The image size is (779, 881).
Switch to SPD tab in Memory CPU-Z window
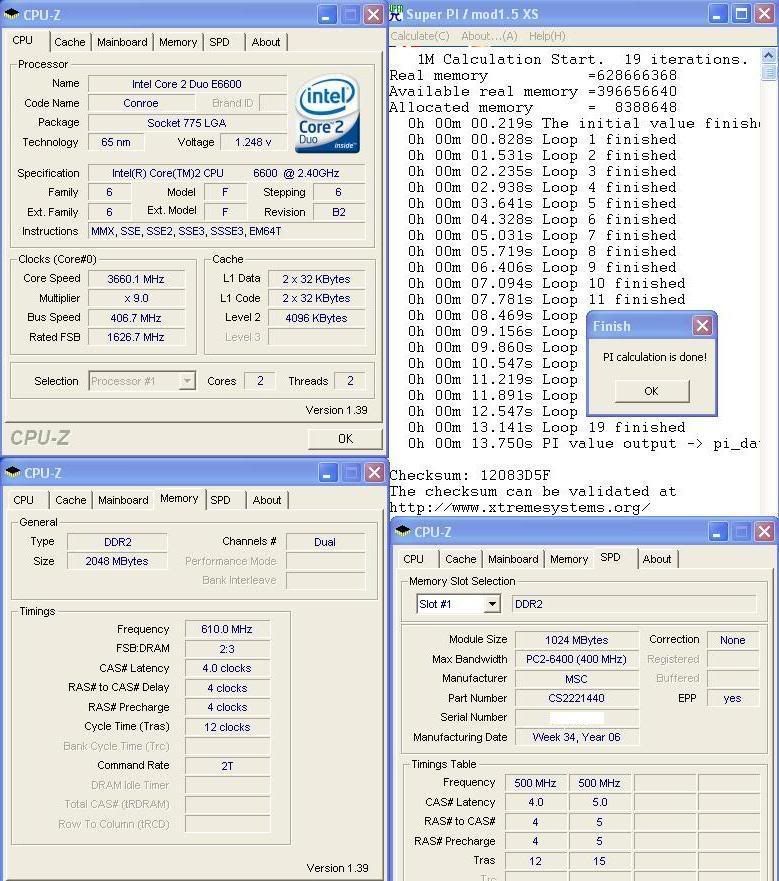tap(220, 500)
